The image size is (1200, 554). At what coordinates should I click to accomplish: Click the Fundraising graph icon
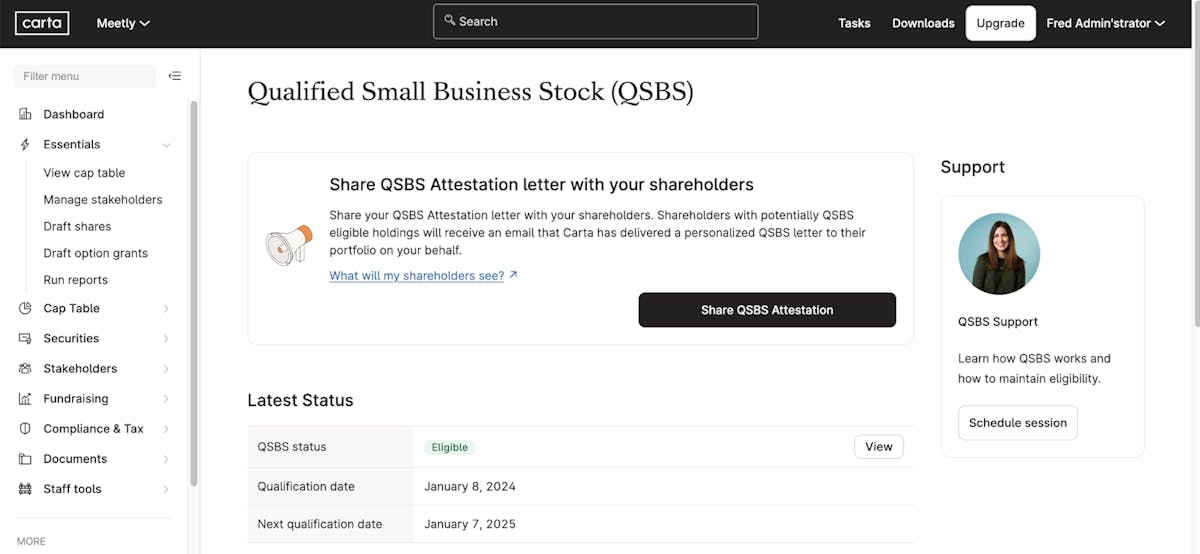click(25, 398)
